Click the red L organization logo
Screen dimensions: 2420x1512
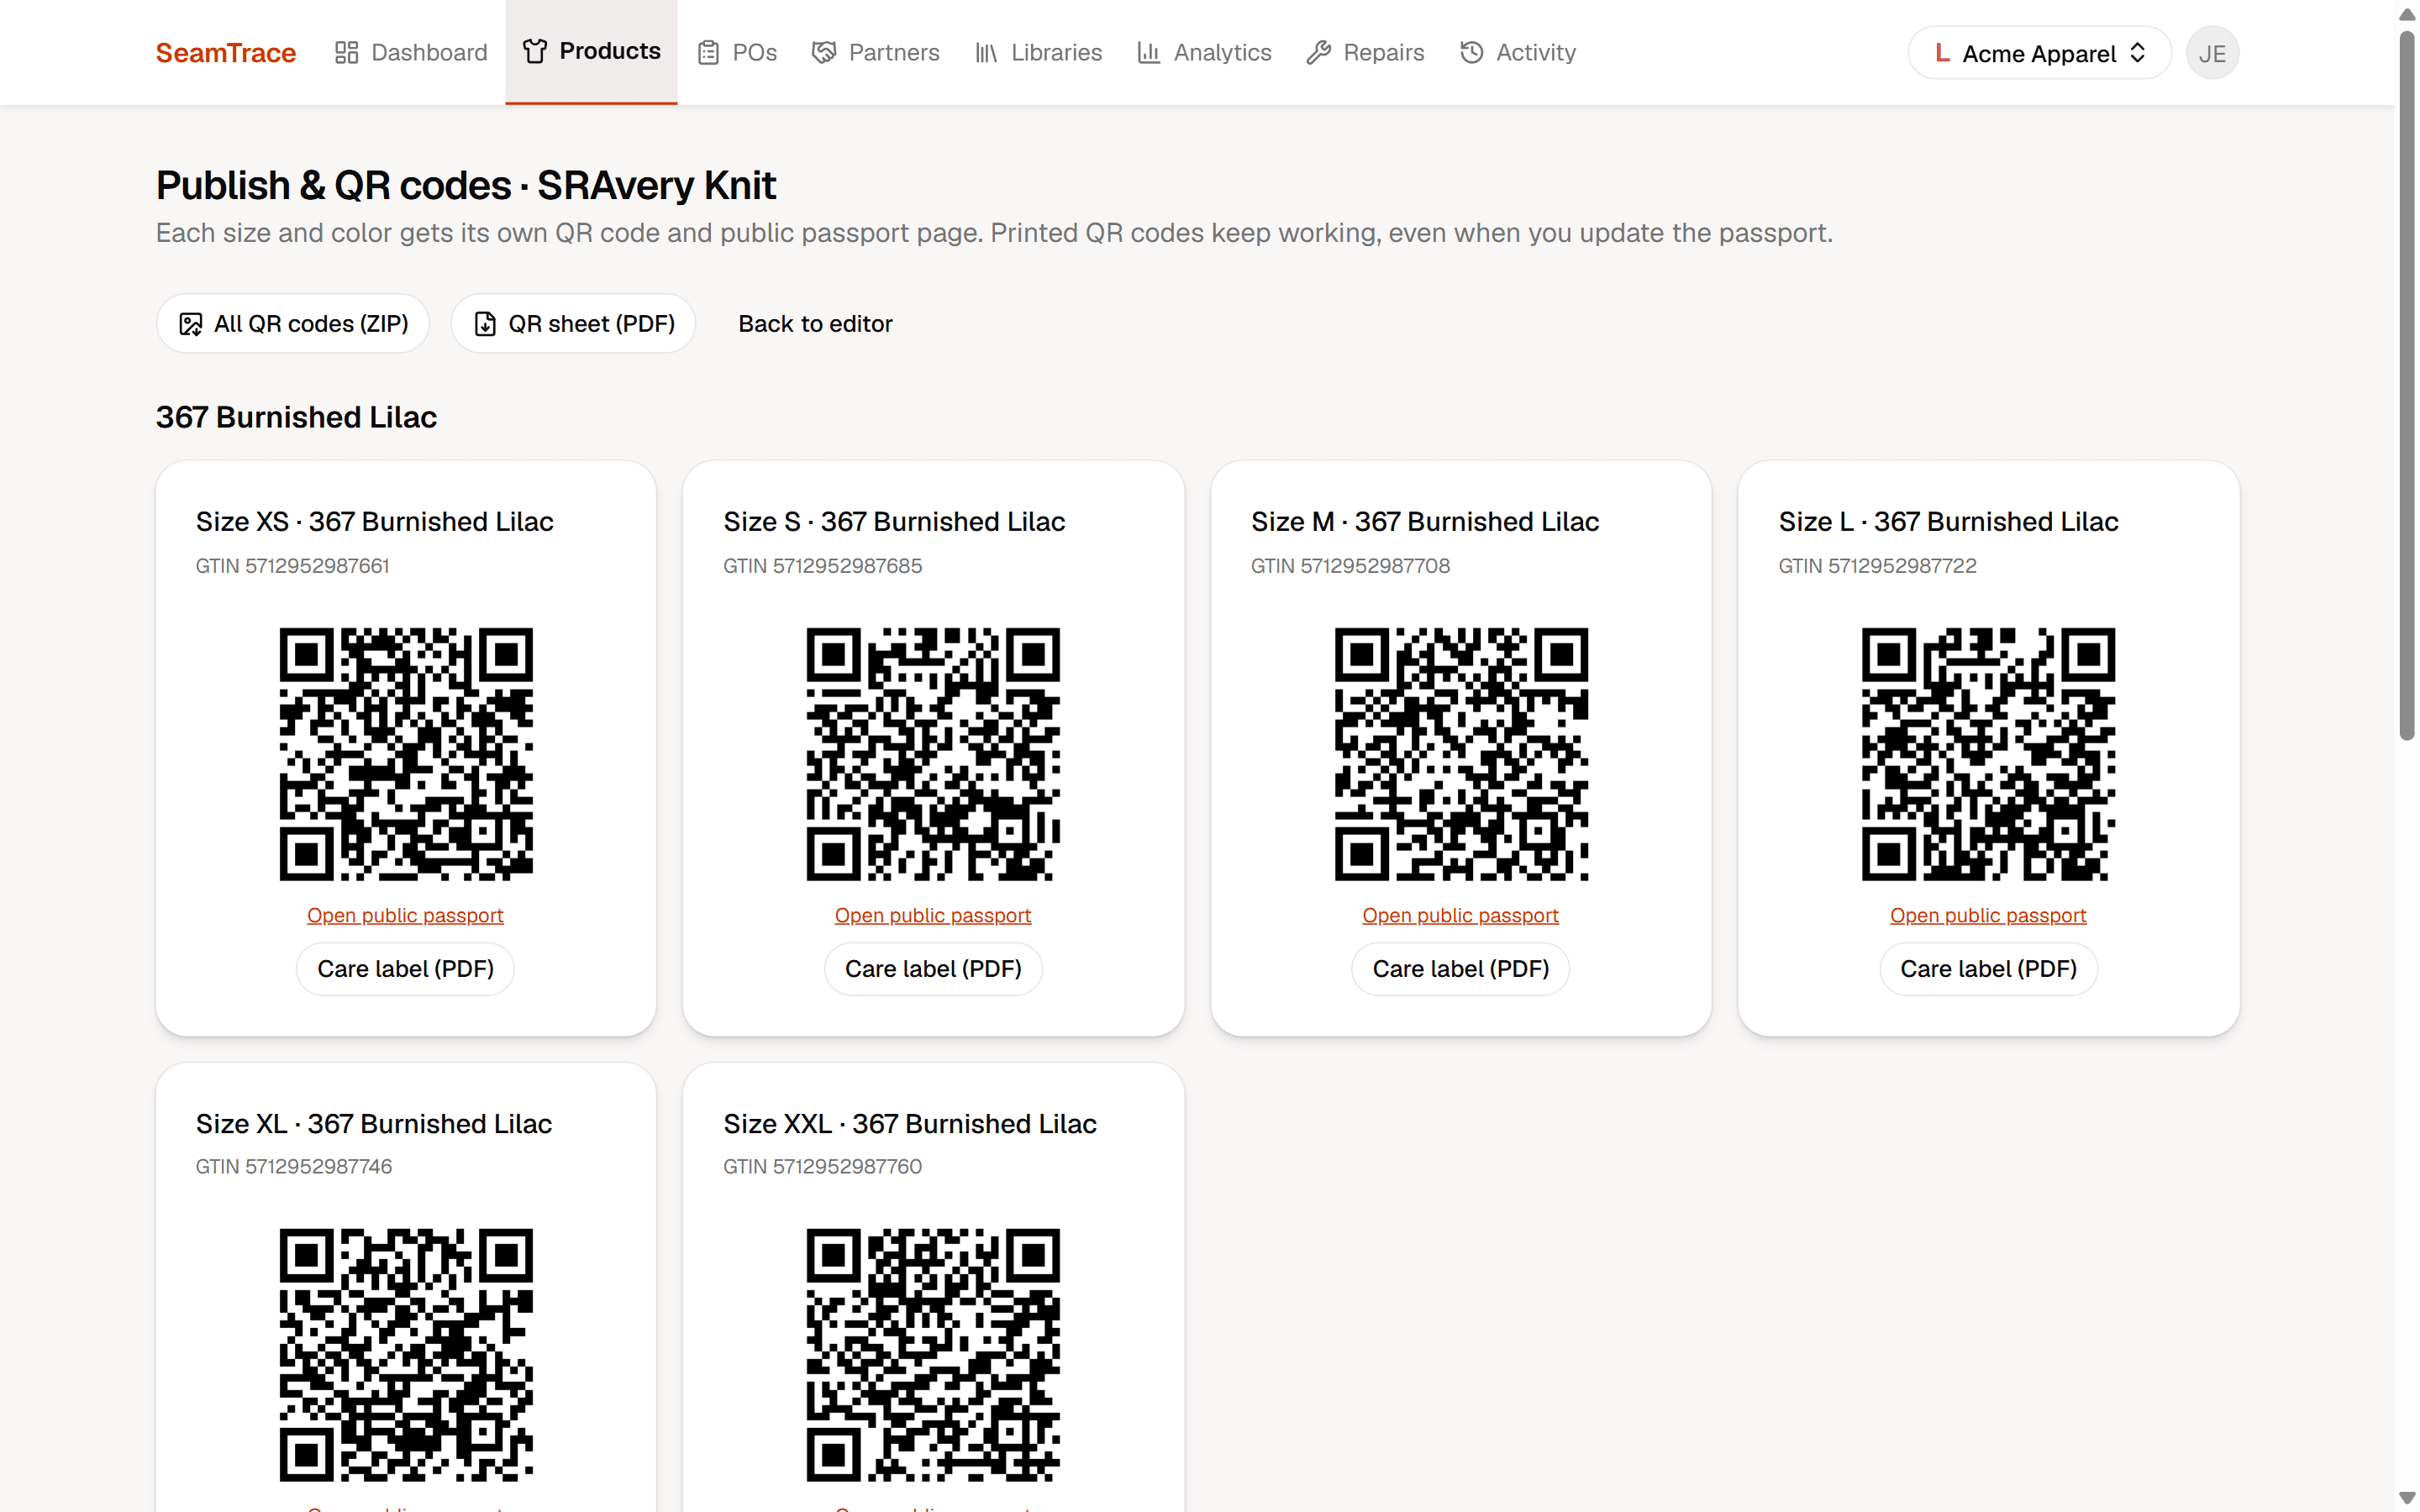click(1942, 53)
